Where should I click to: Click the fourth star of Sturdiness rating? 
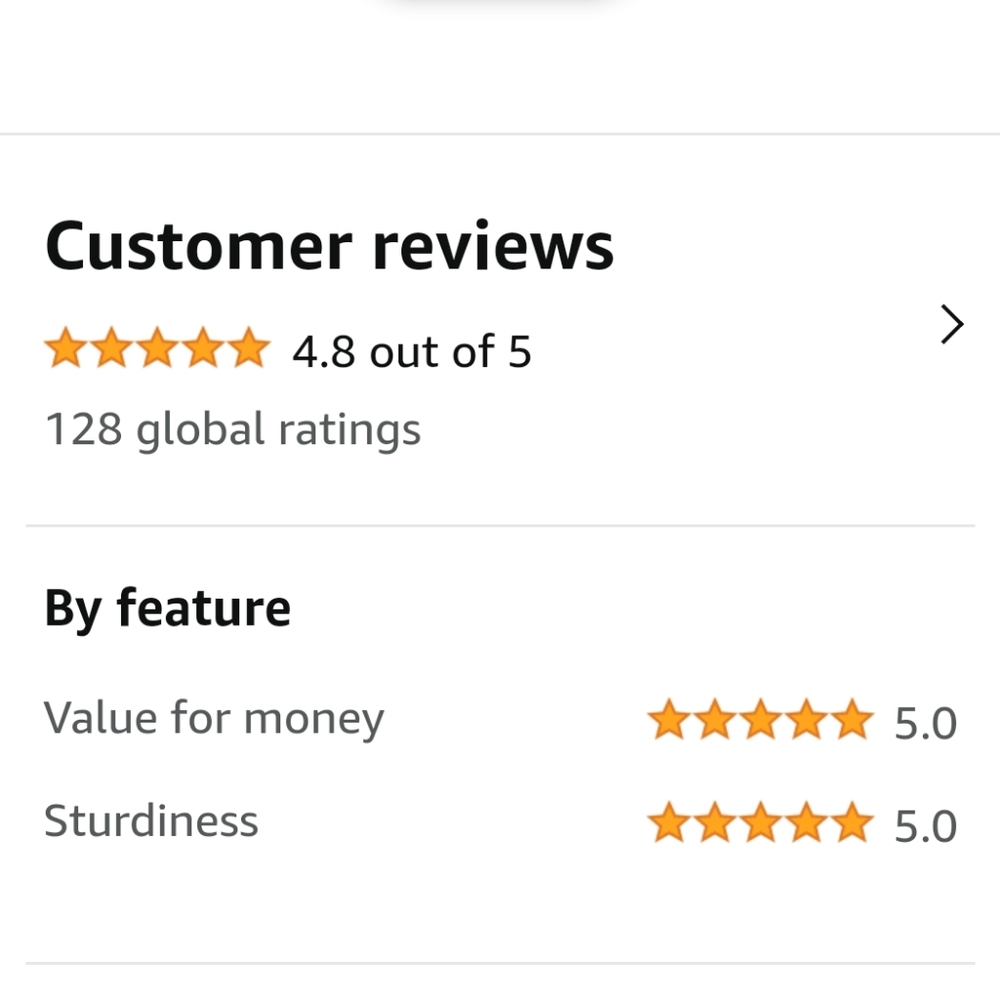coord(806,825)
